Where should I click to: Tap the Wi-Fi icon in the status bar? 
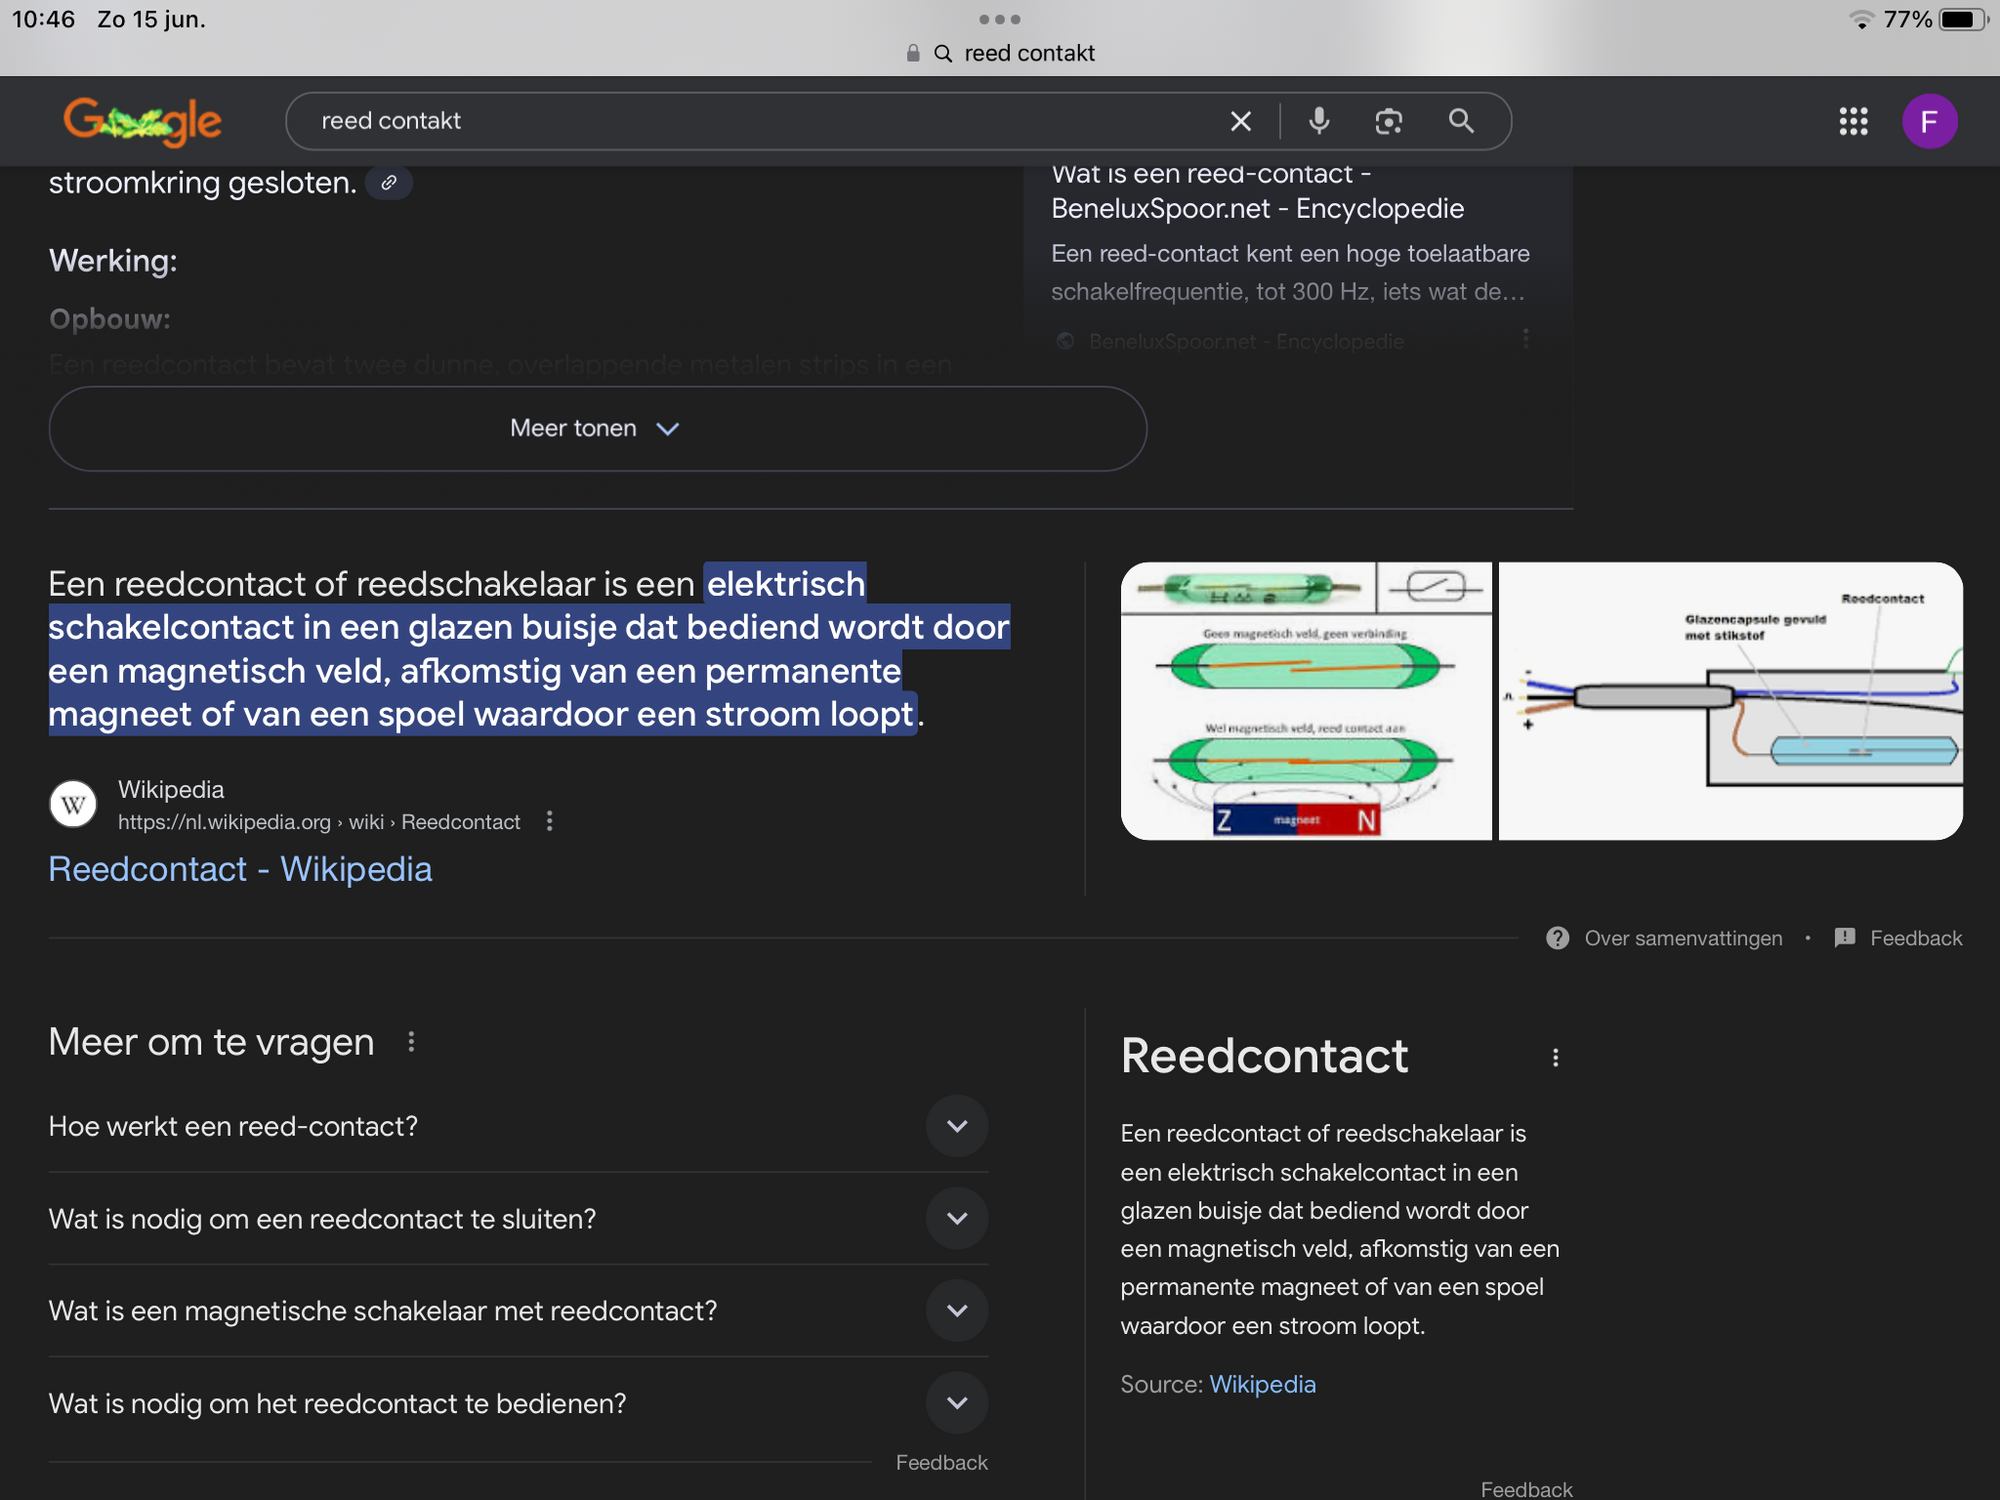[1860, 20]
